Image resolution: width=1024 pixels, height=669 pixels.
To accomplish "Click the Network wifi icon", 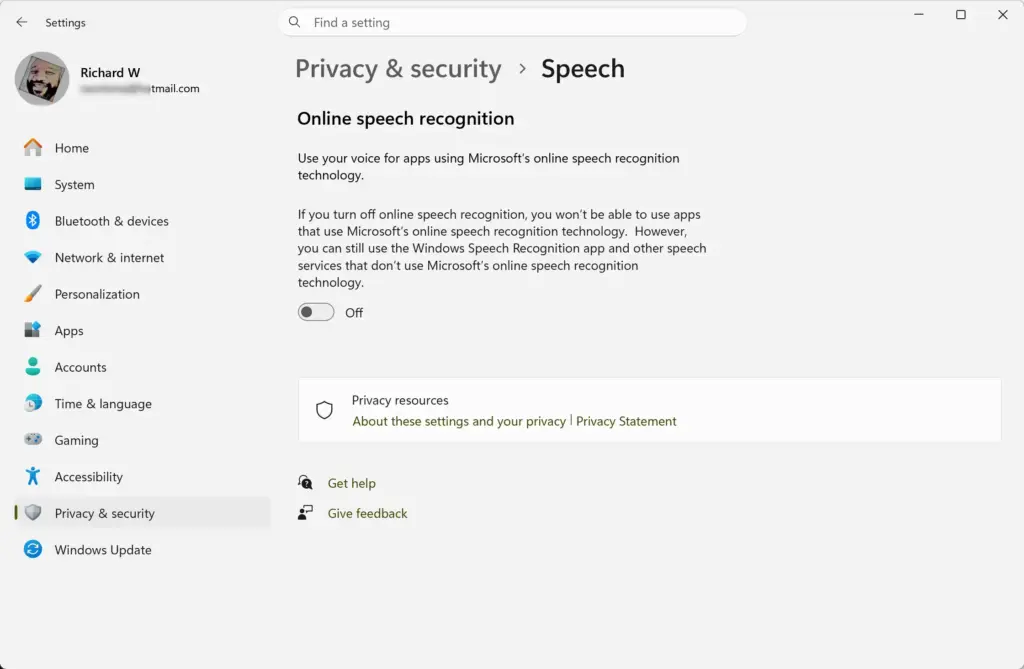I will click(33, 257).
